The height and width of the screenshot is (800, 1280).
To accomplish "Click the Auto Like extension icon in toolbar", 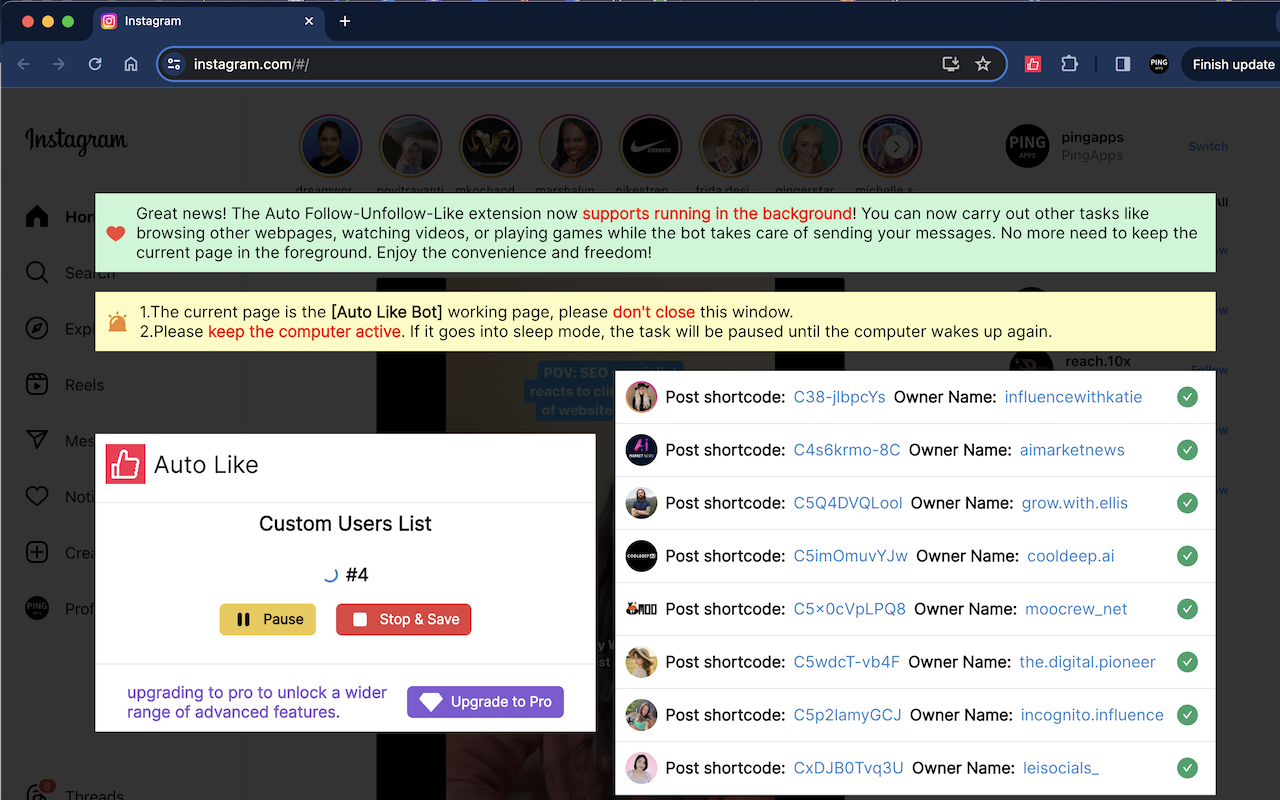I will click(1033, 64).
